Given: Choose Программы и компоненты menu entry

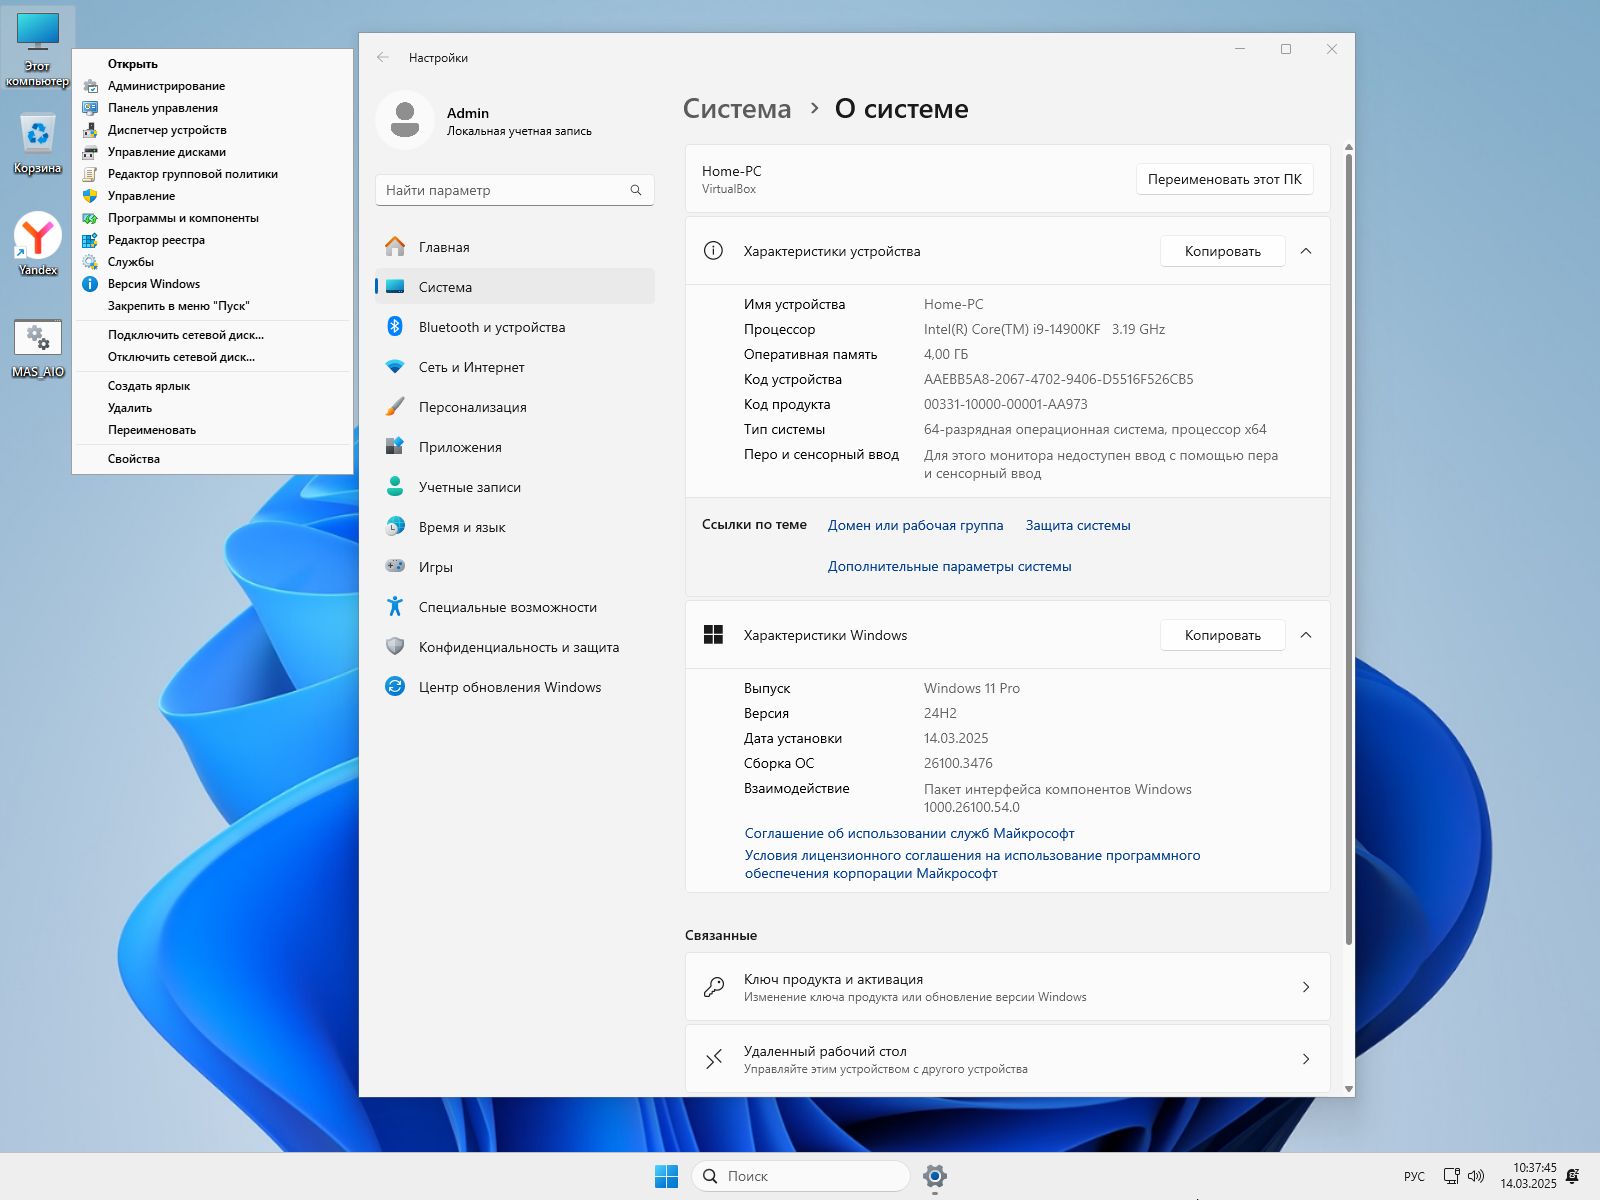Looking at the screenshot, I should 213,218.
